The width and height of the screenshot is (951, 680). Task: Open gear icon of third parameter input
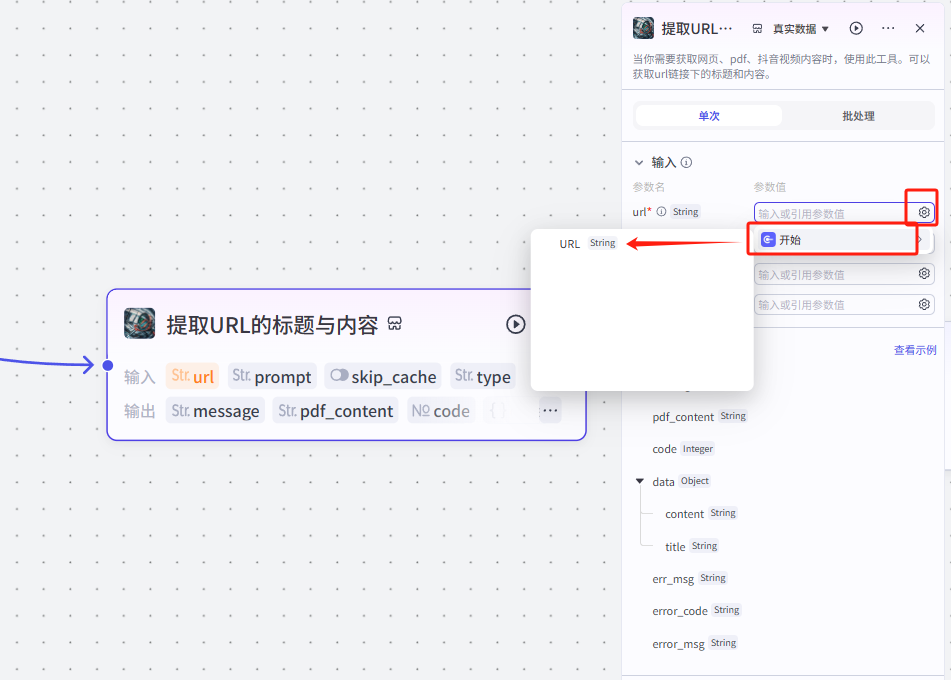click(924, 304)
